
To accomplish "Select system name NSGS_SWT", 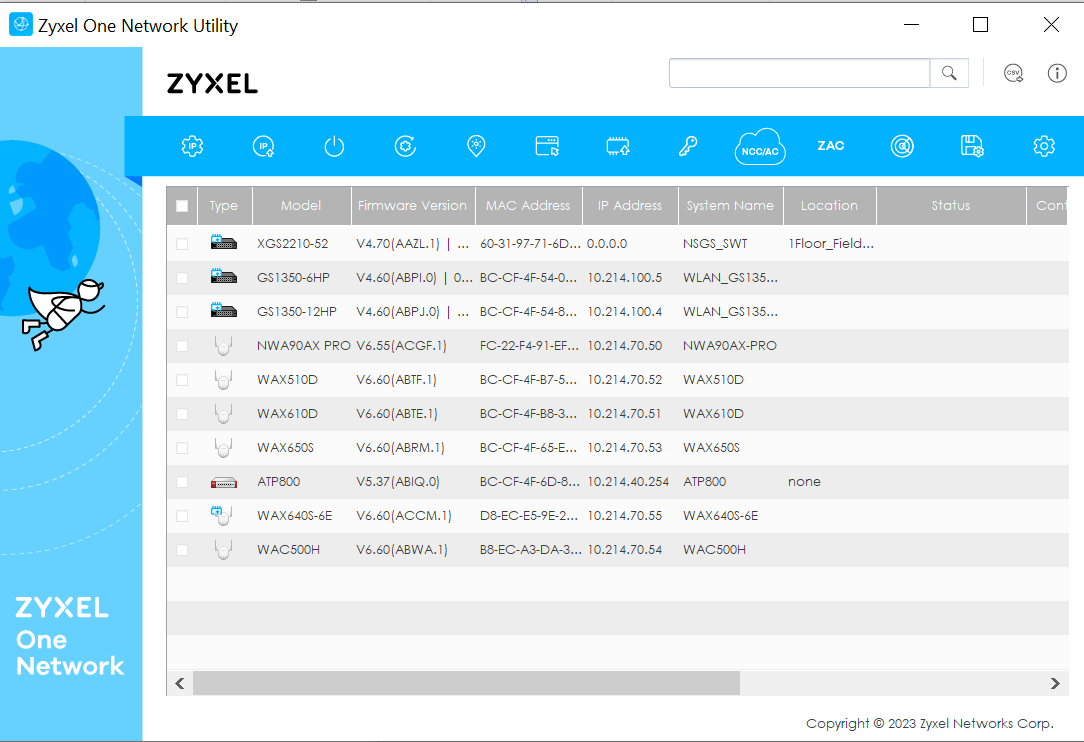I will pos(715,244).
